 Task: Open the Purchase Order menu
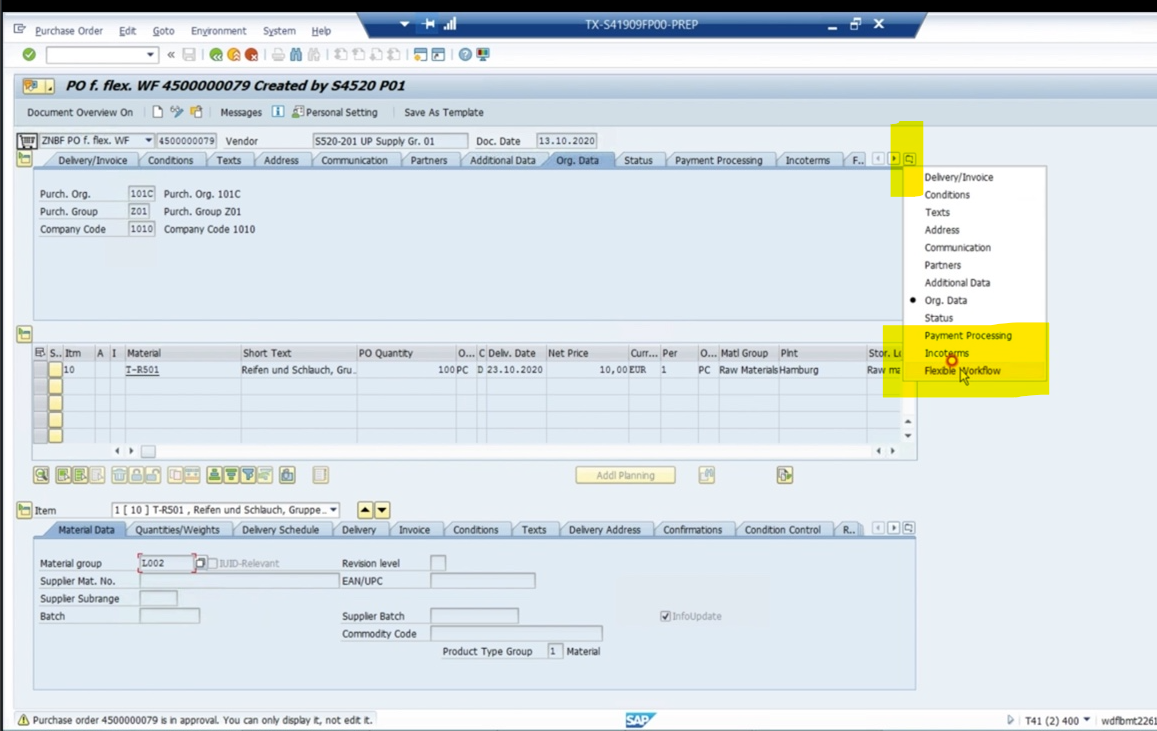69,31
